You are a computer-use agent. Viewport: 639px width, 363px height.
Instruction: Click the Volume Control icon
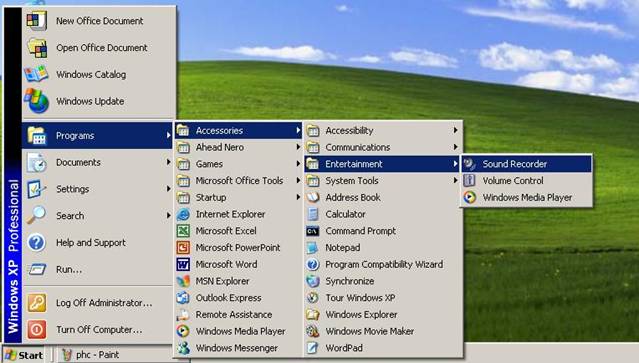pyautogui.click(x=470, y=180)
